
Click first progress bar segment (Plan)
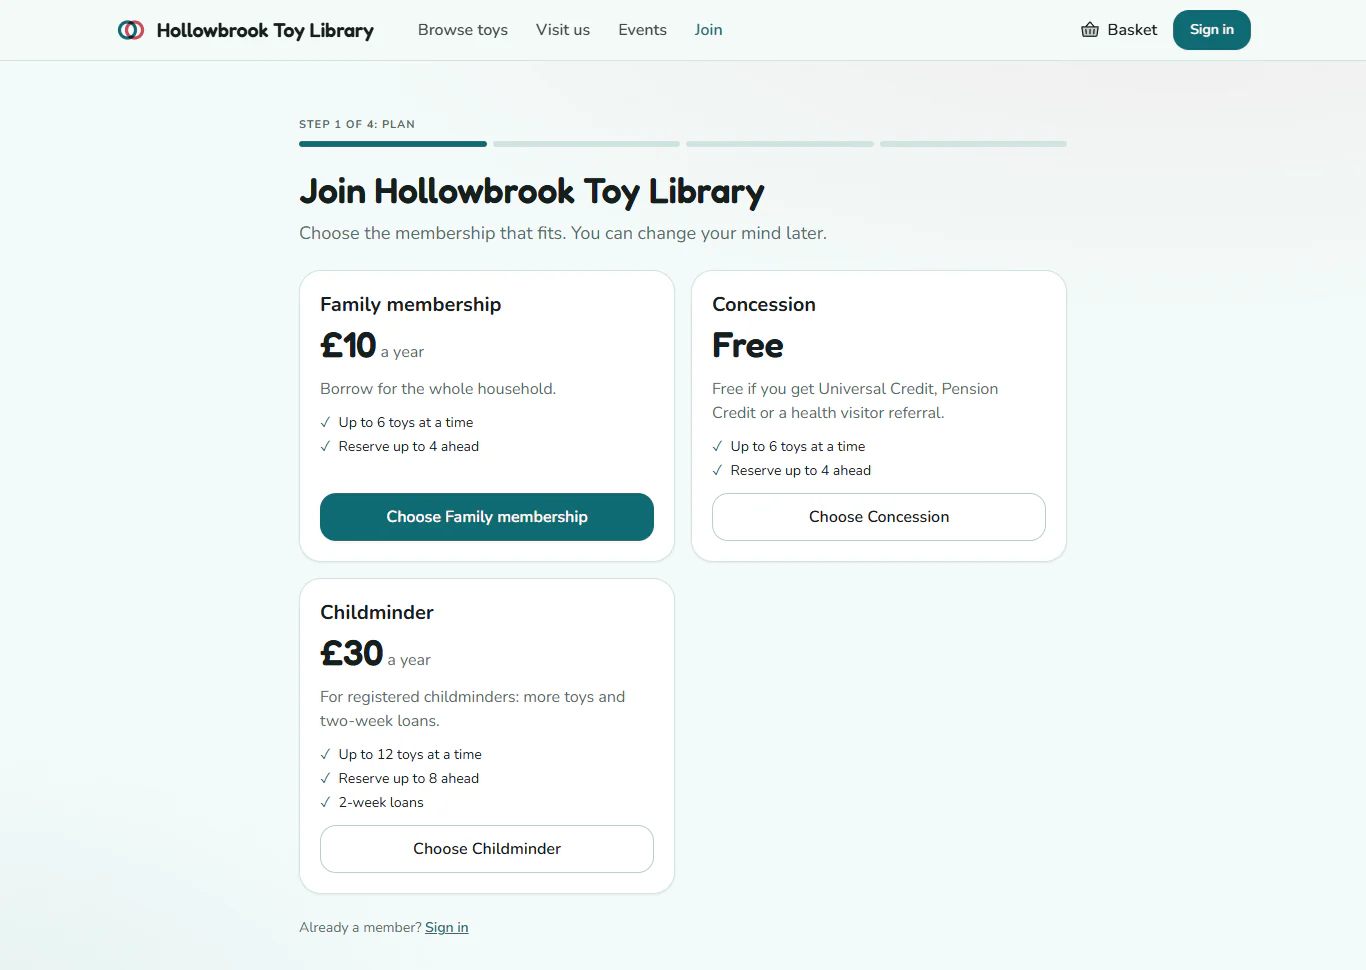click(x=393, y=144)
